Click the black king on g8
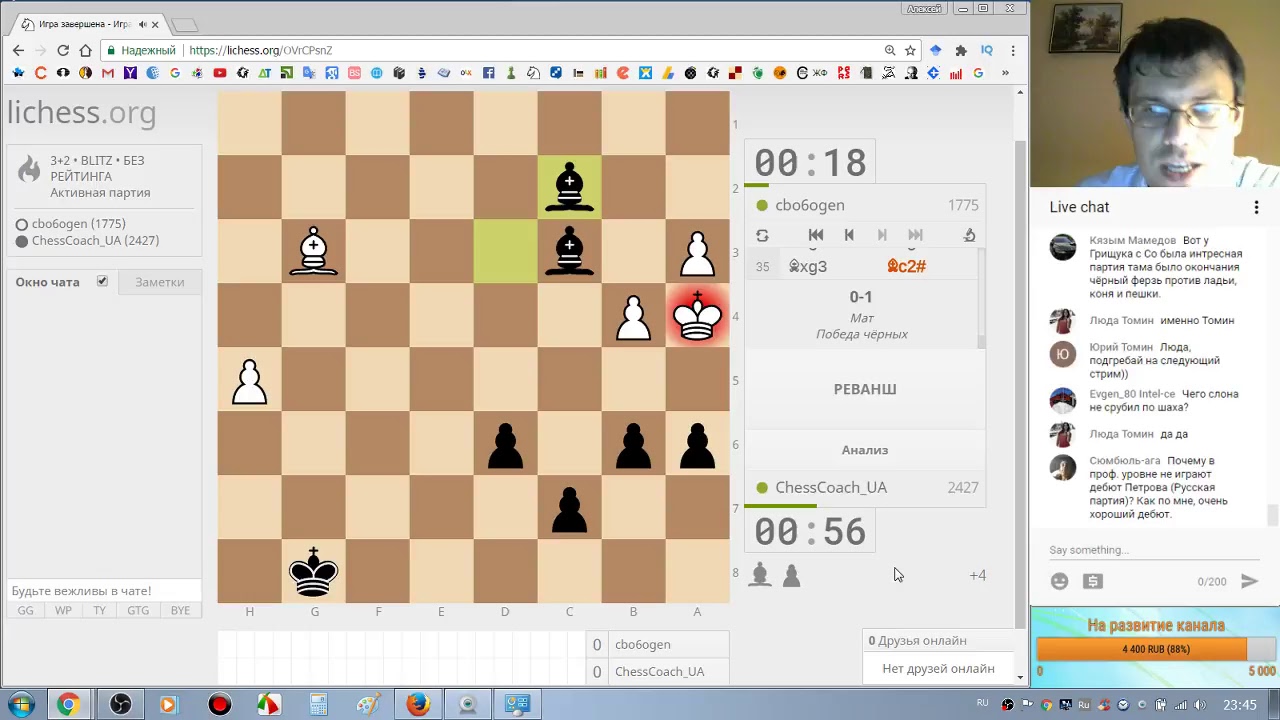The width and height of the screenshot is (1280, 720). click(313, 571)
